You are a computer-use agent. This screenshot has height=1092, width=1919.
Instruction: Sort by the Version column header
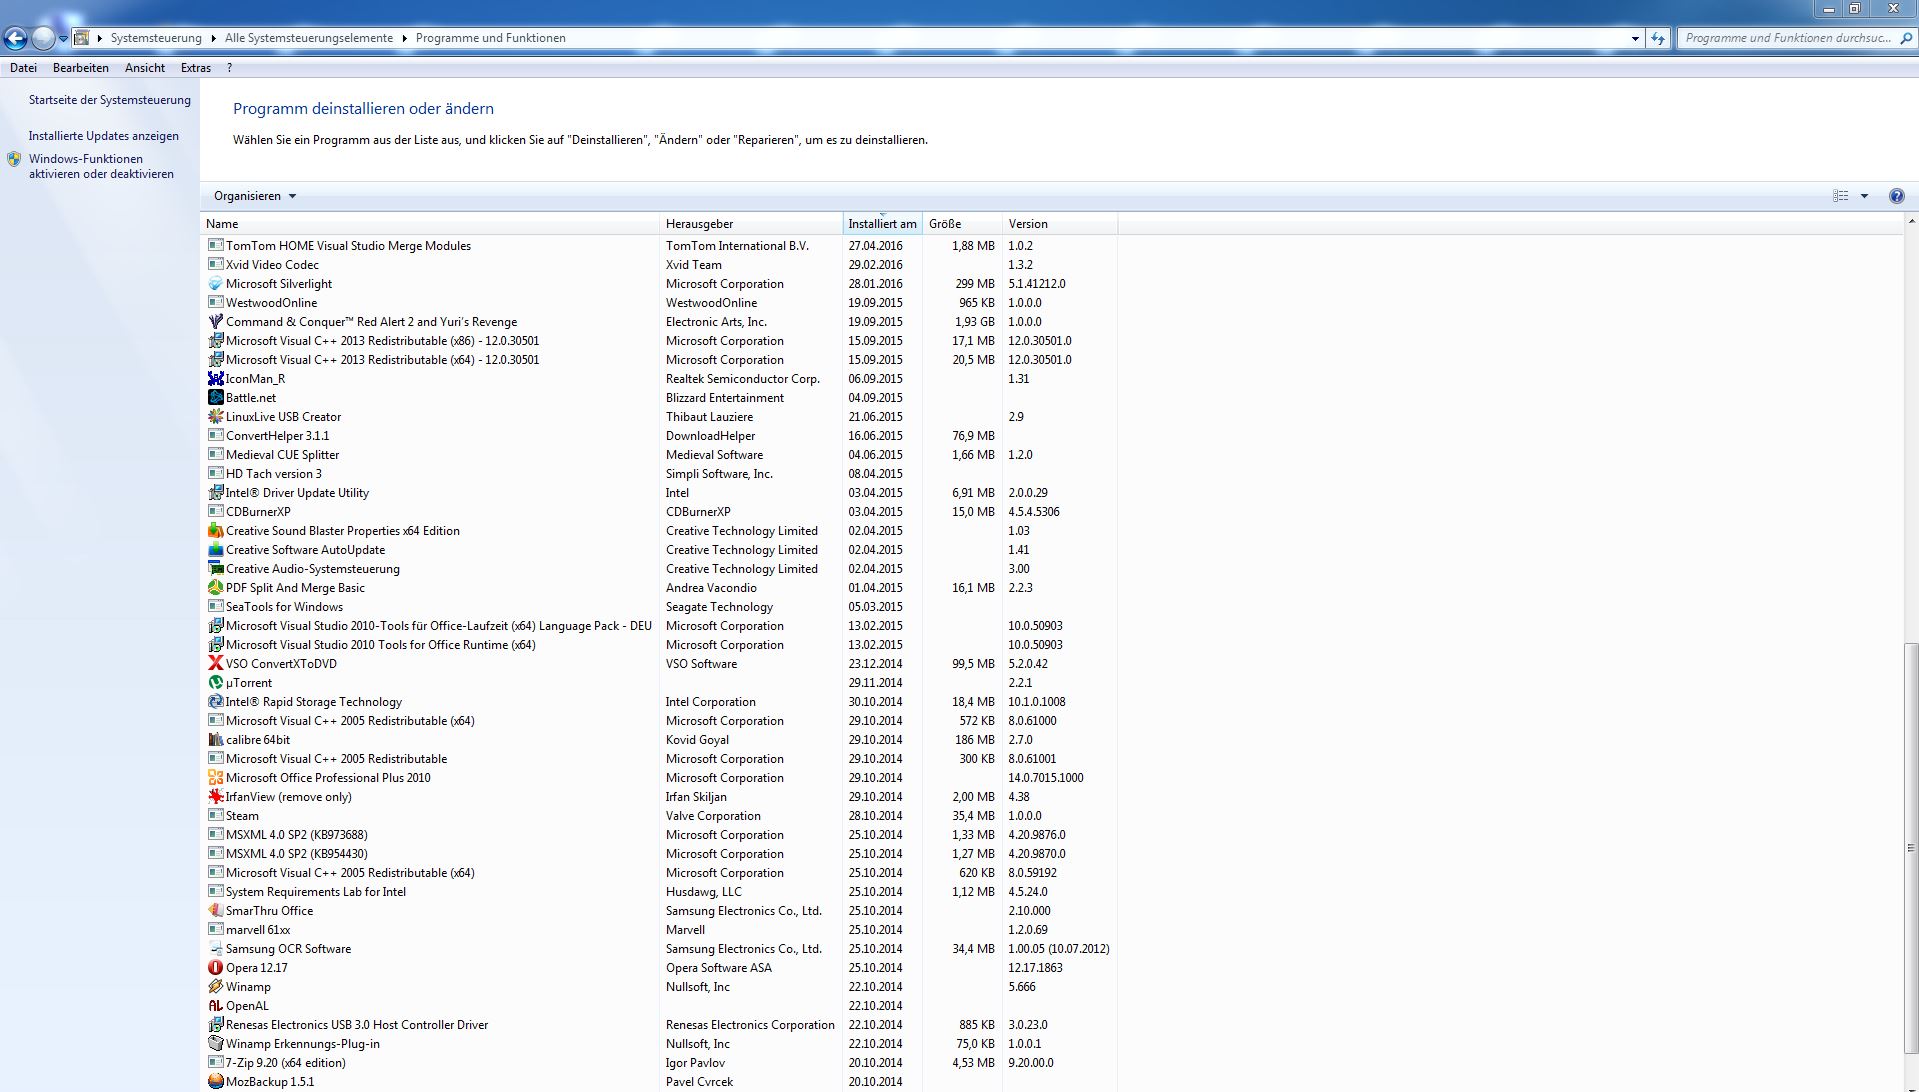1060,224
